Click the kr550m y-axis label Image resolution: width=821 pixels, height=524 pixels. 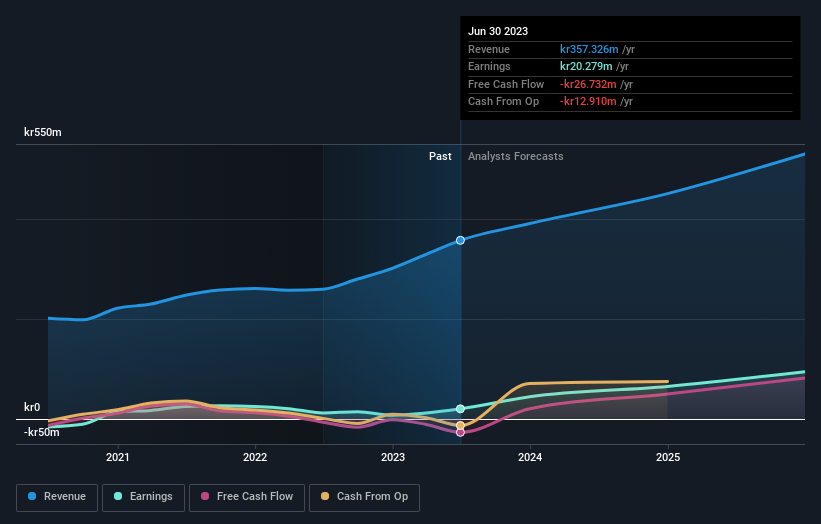click(x=42, y=132)
